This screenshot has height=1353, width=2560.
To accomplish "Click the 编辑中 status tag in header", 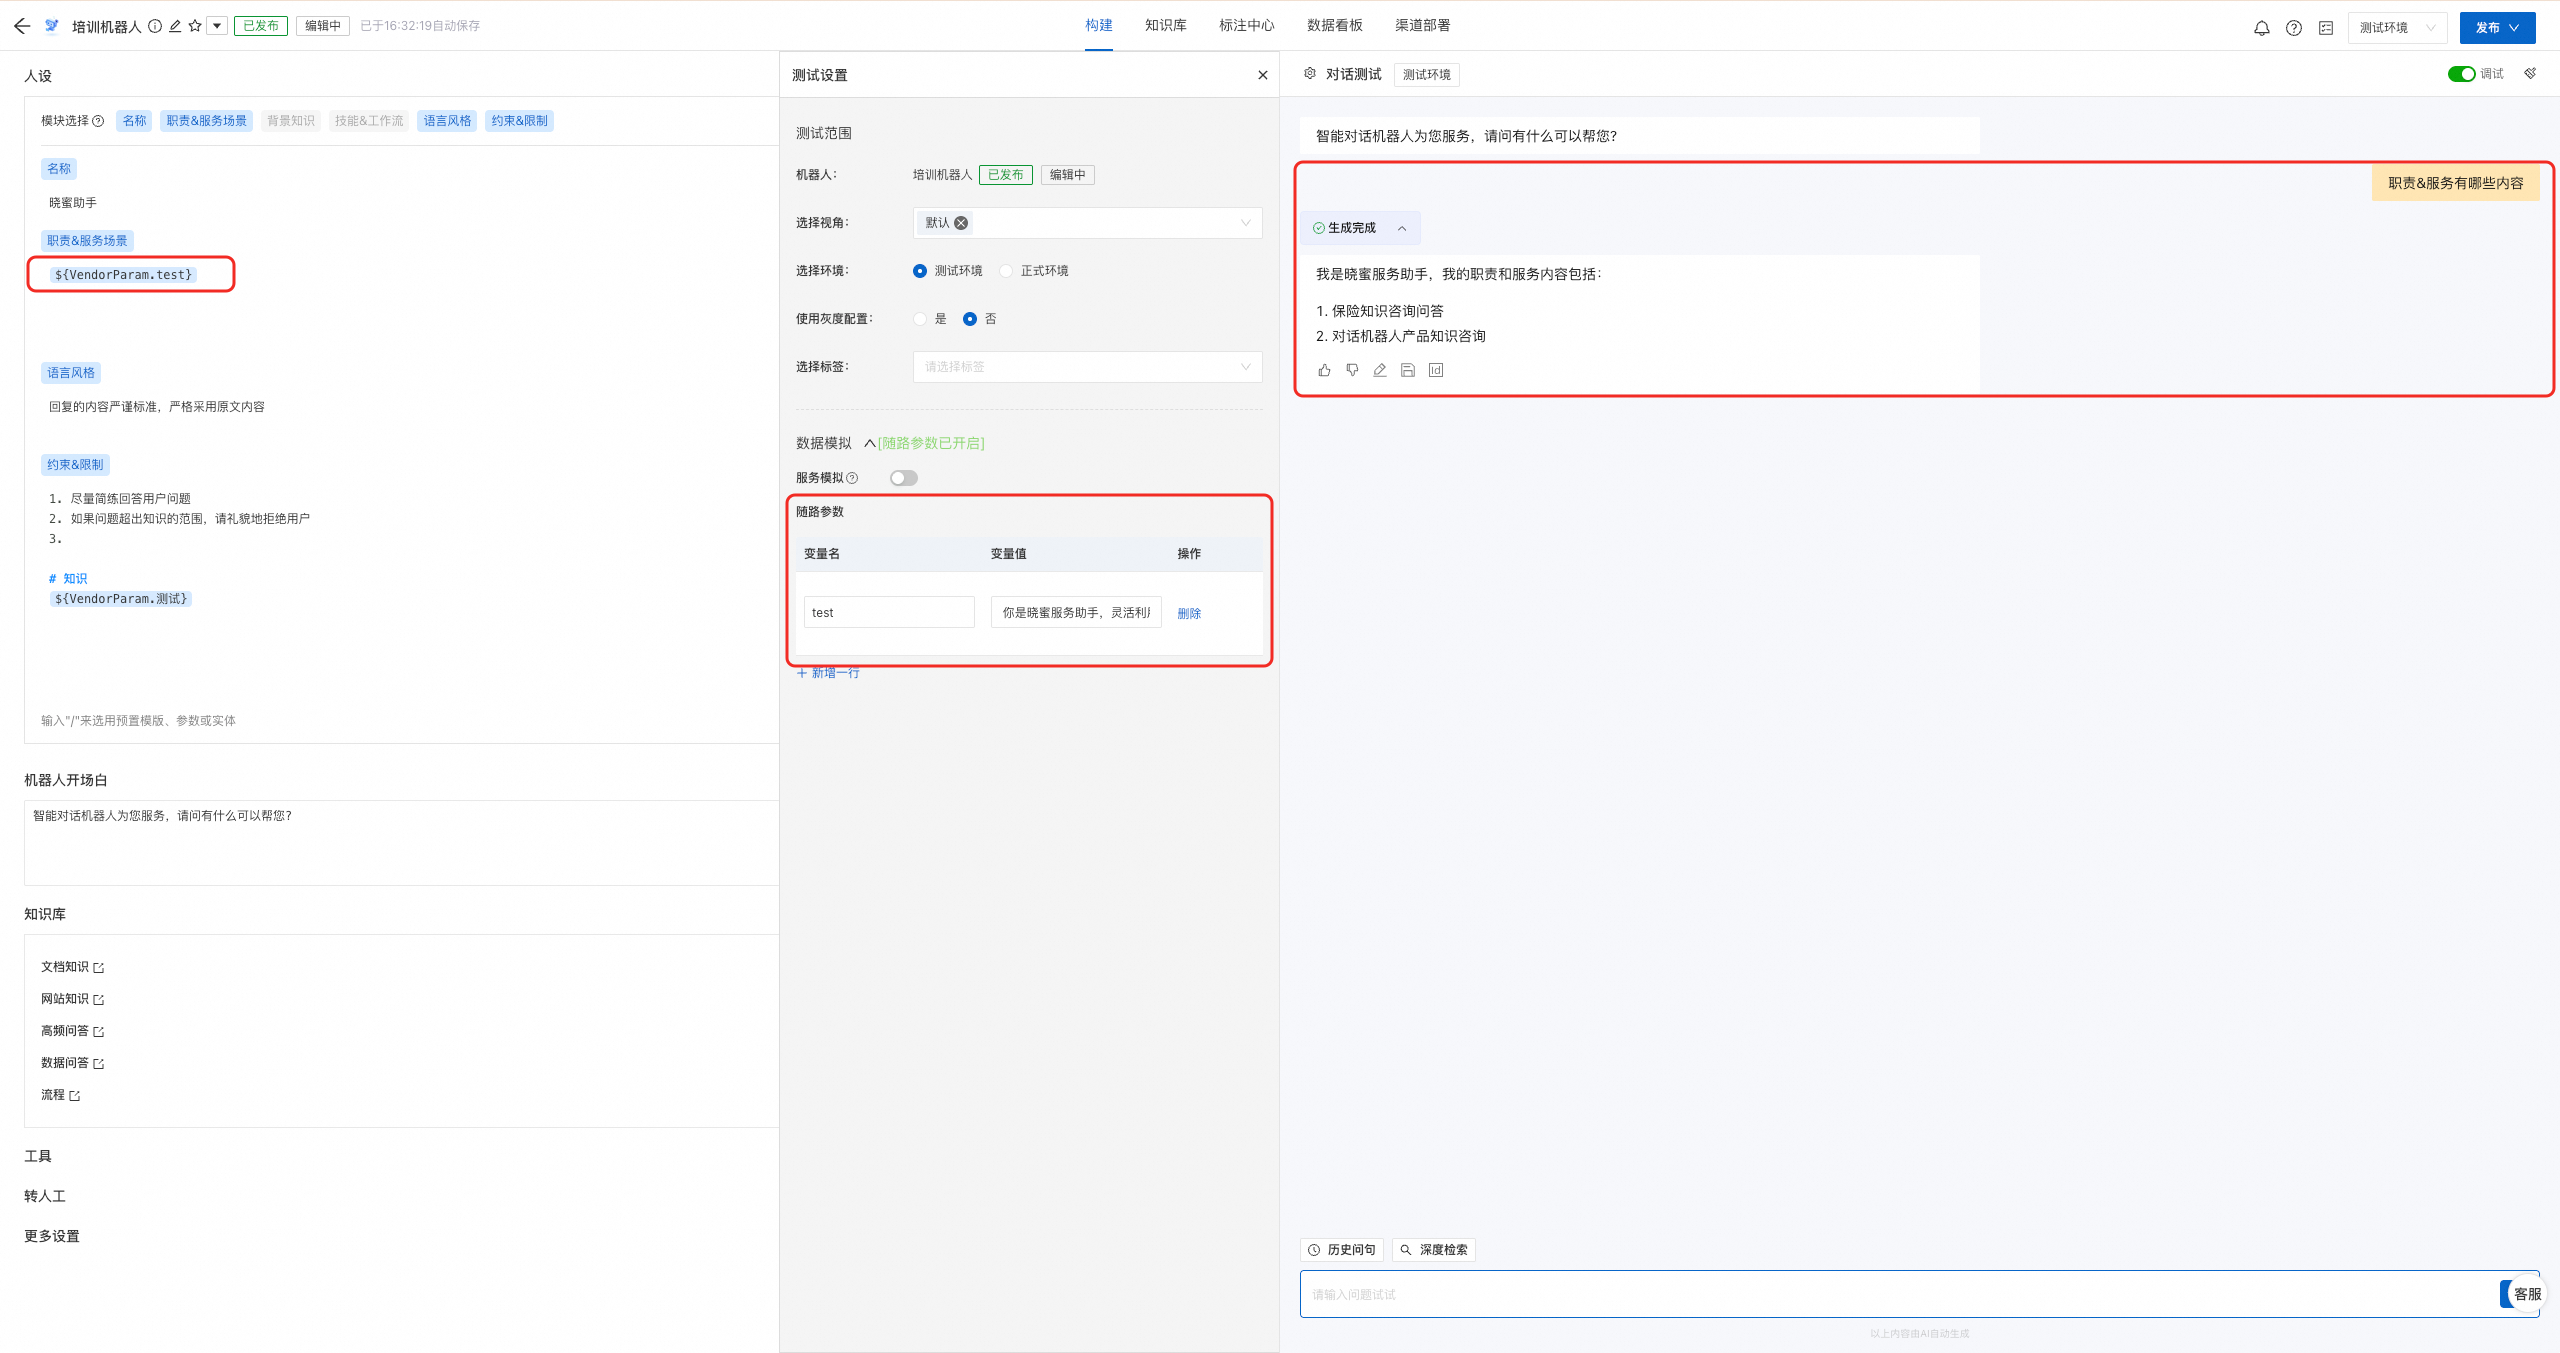I will coord(323,26).
